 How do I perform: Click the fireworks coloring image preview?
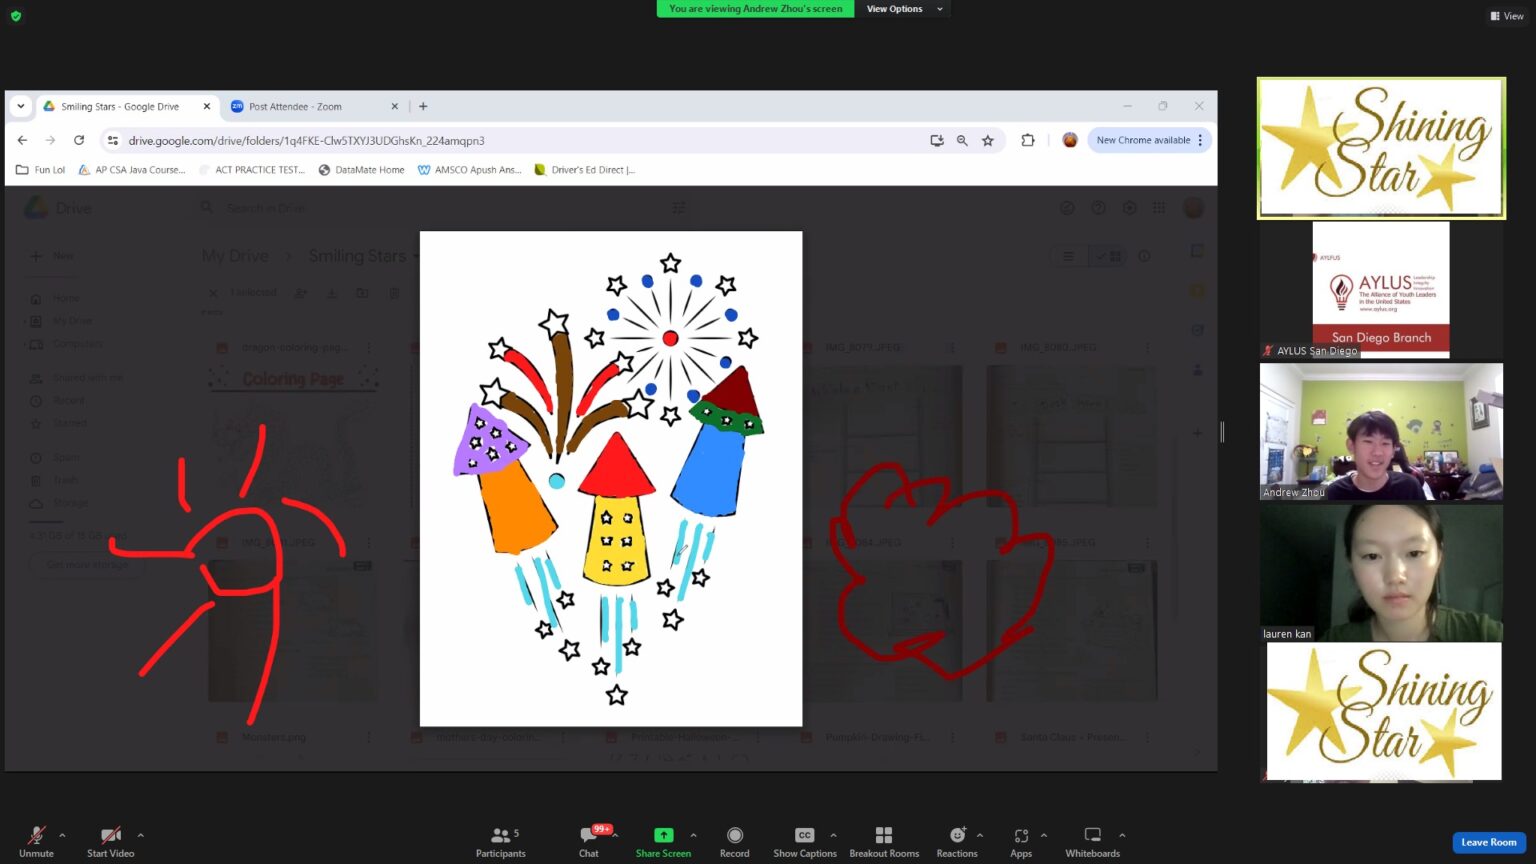[611, 479]
